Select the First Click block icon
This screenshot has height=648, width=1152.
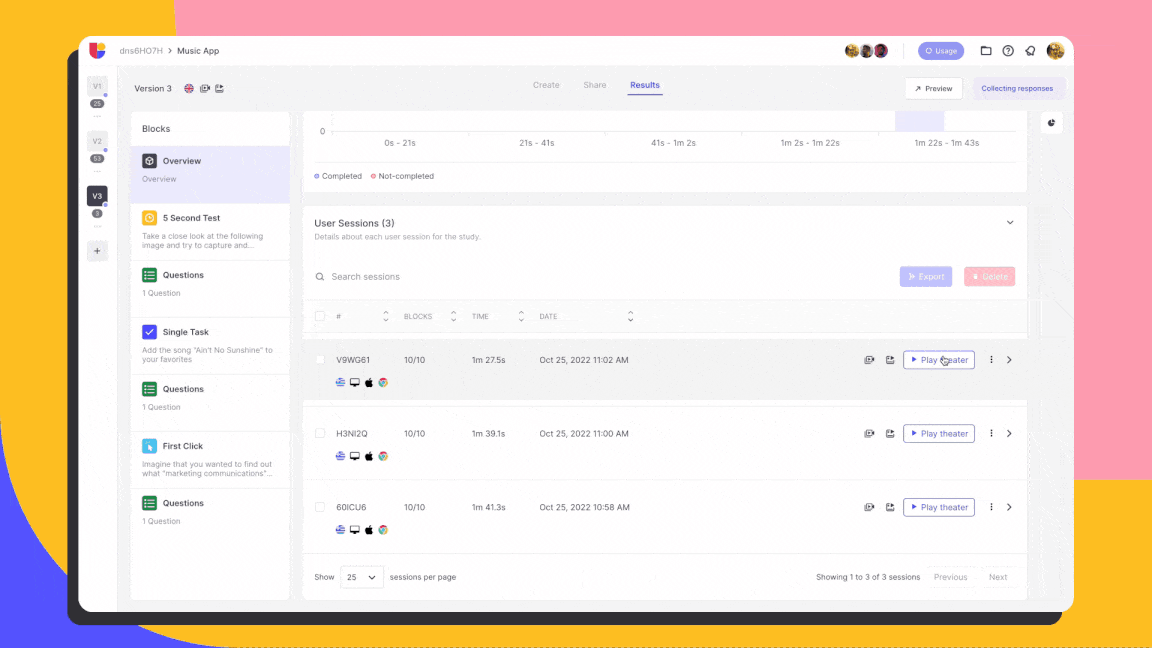[x=151, y=446]
